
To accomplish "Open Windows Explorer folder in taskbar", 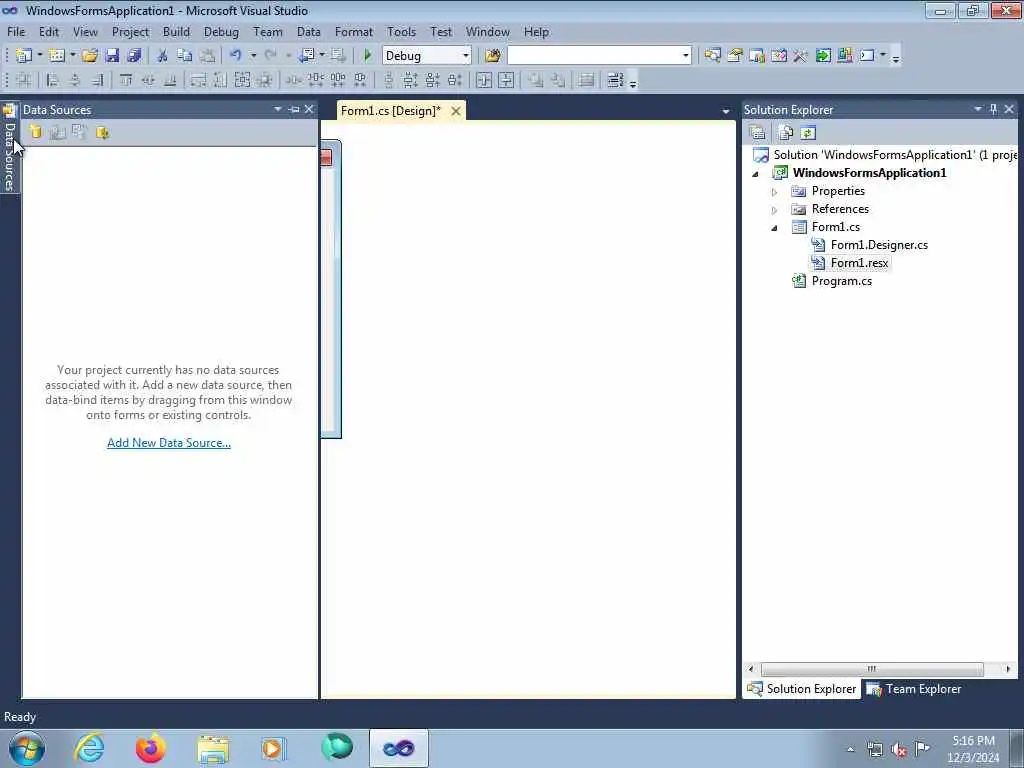I will pyautogui.click(x=213, y=748).
